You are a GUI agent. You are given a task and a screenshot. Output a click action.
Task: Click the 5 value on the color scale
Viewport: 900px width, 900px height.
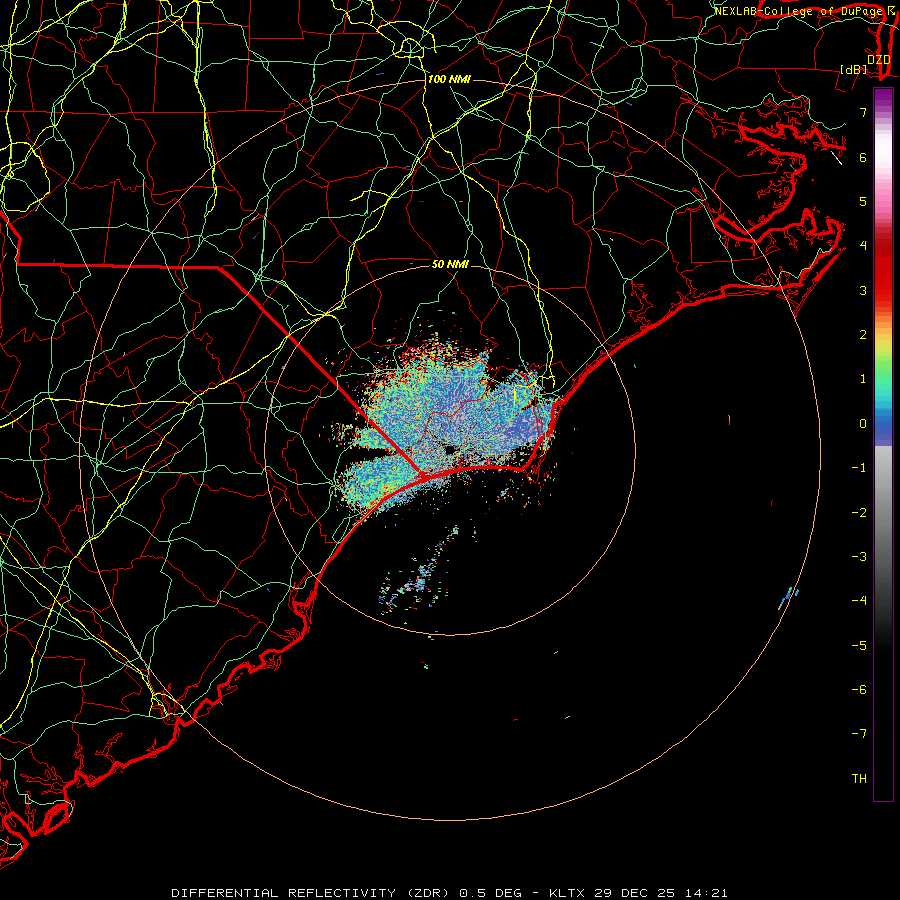tap(863, 201)
